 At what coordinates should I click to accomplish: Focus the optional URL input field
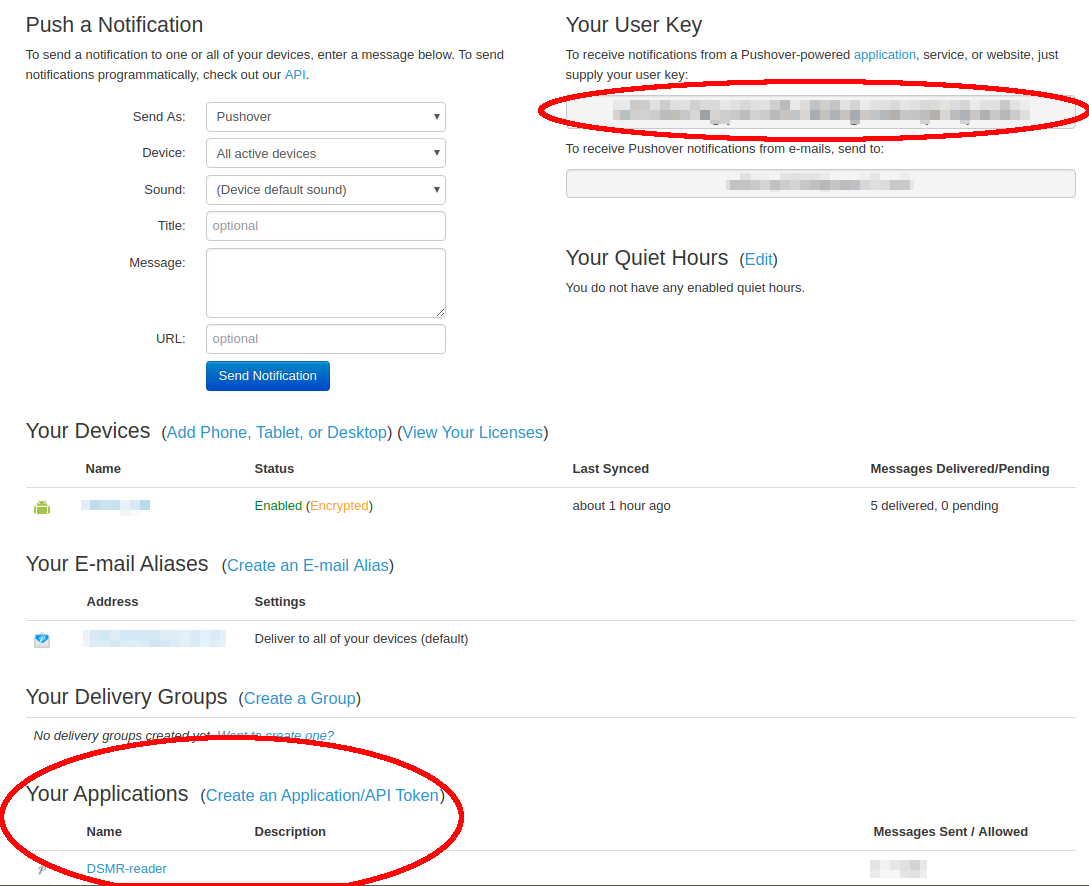tap(326, 339)
